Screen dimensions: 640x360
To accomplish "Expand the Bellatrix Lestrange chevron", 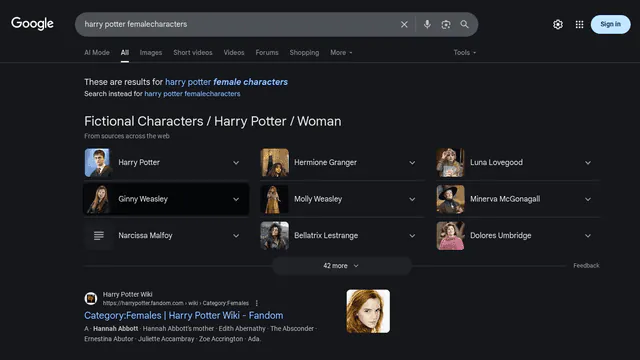I will [412, 236].
